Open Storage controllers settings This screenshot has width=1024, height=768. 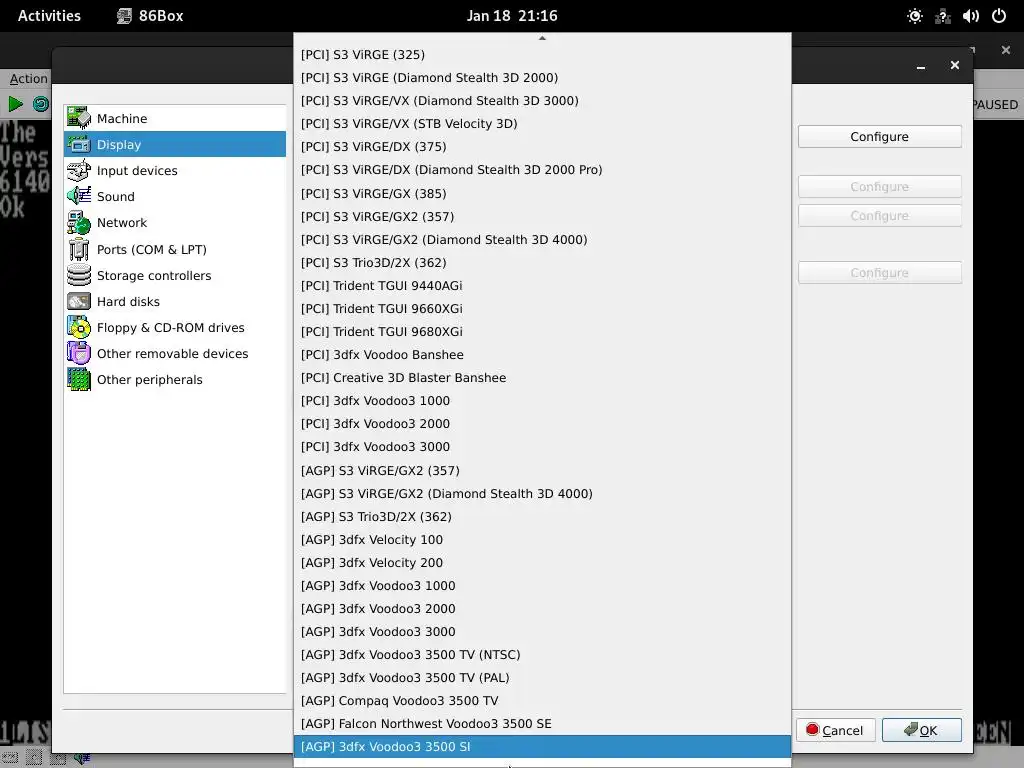click(x=175, y=276)
